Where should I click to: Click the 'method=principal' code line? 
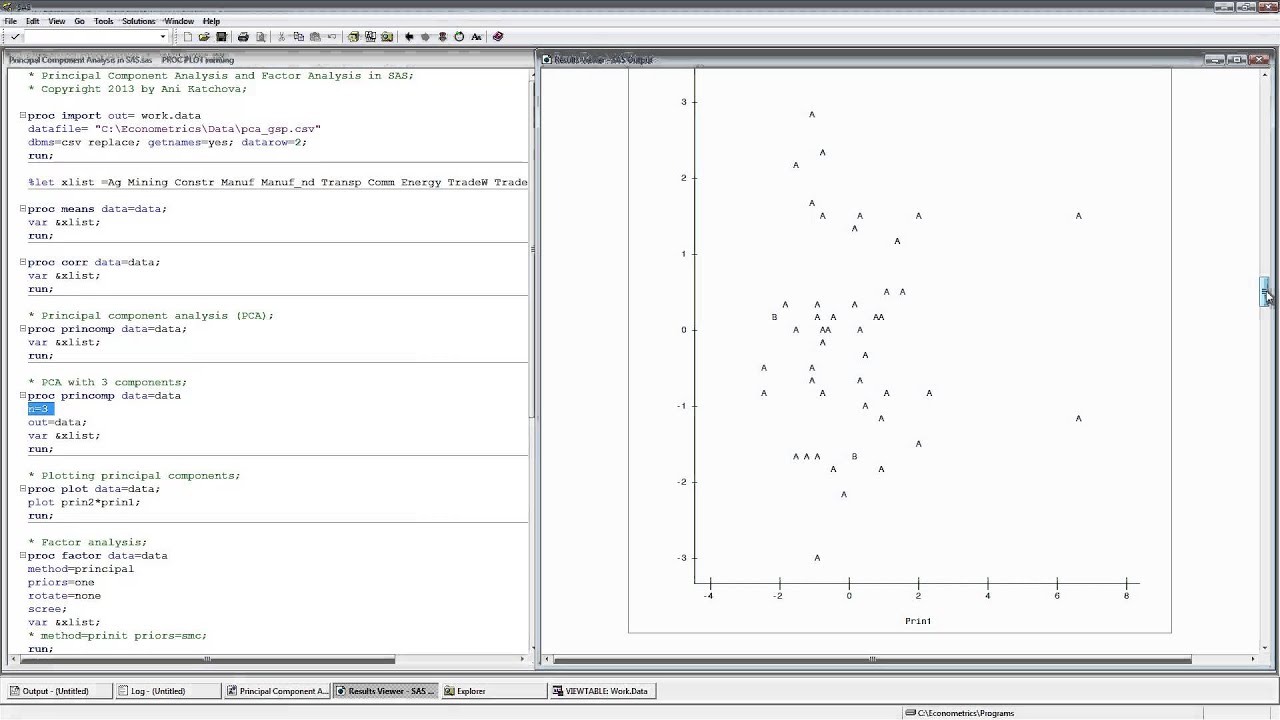point(80,569)
